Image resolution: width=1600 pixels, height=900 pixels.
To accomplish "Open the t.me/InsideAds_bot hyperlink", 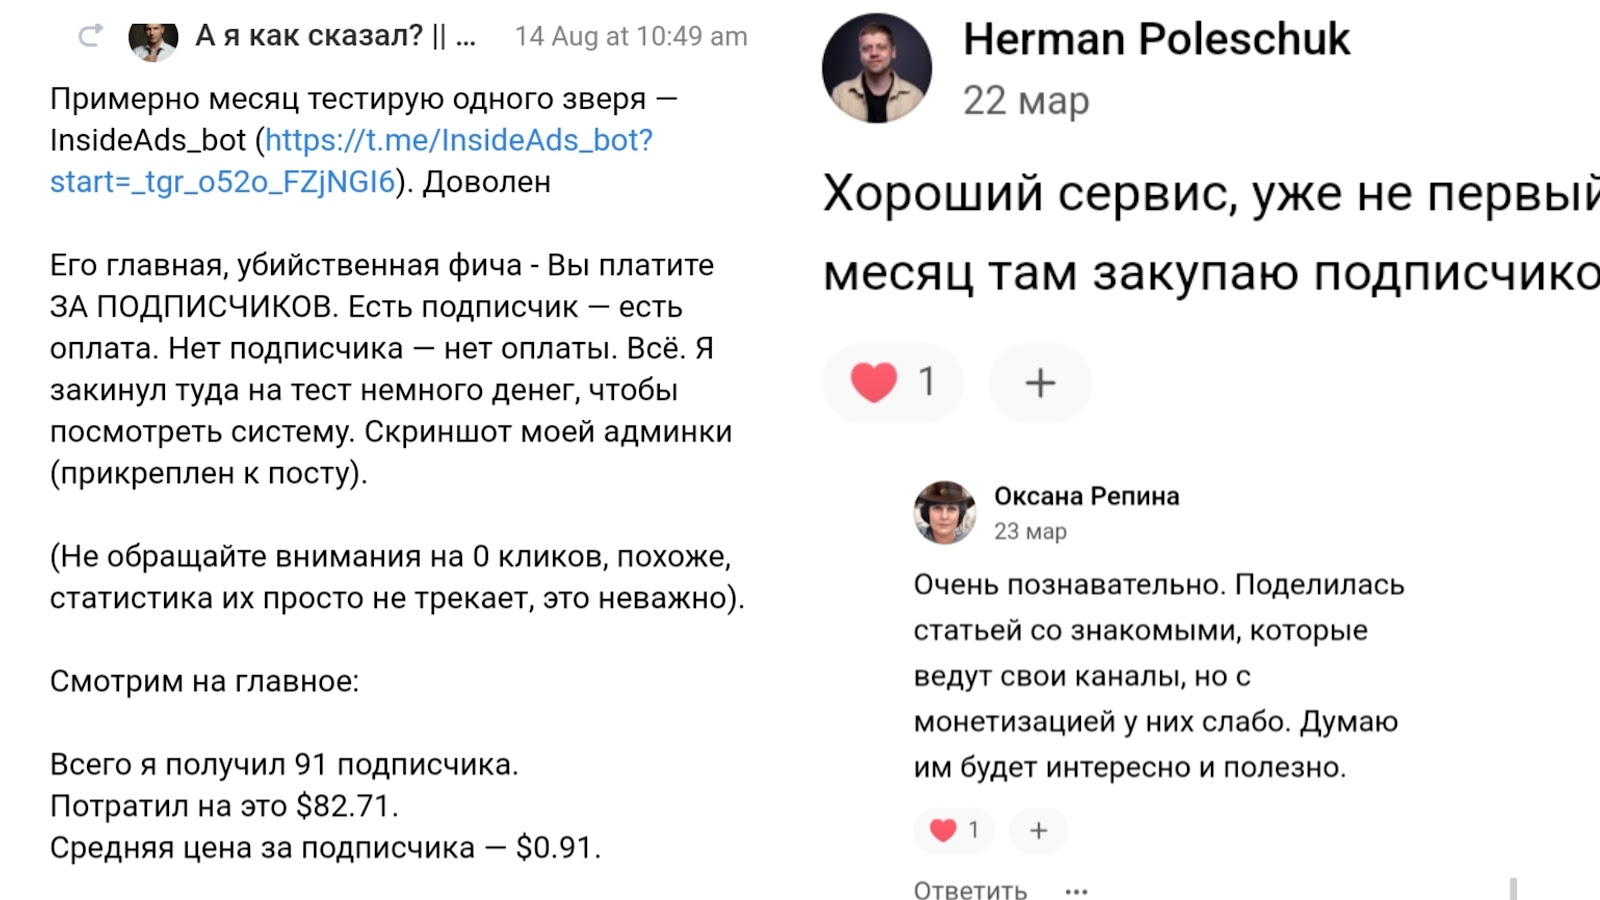I will 458,140.
